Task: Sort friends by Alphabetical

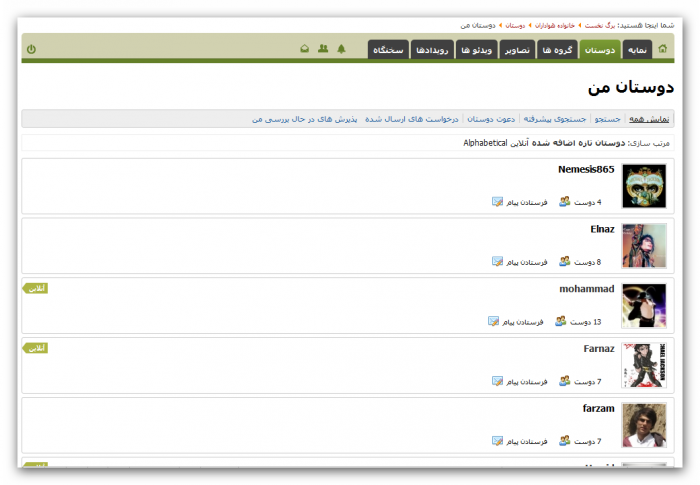Action: (485, 143)
